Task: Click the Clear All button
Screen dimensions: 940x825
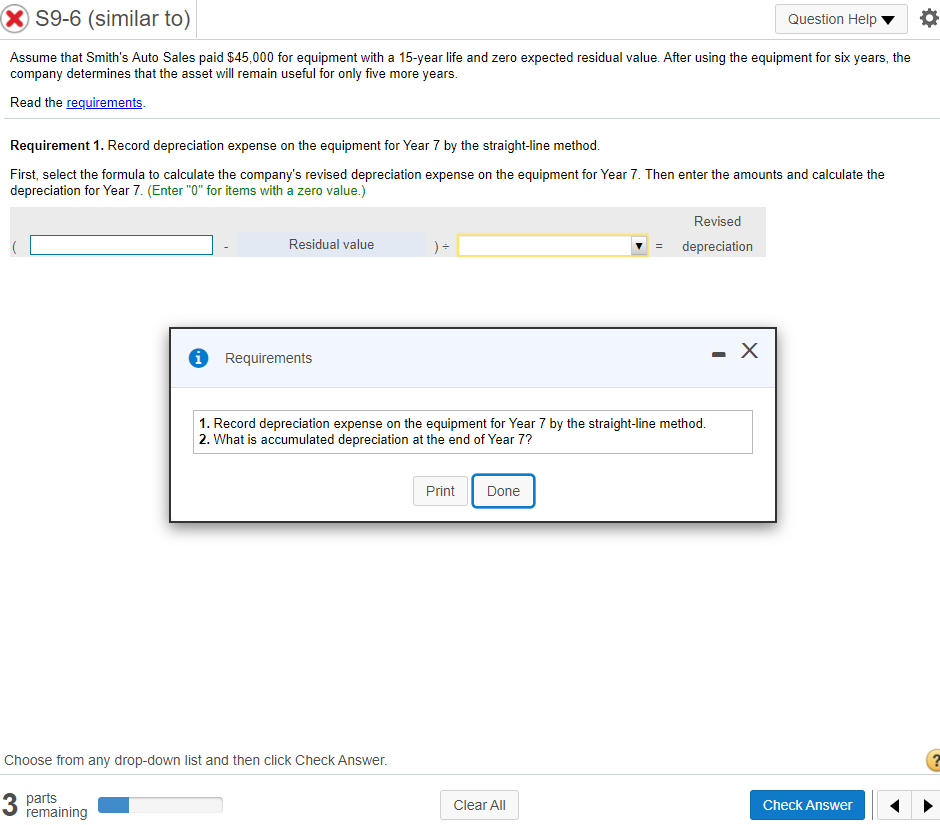Action: click(479, 805)
